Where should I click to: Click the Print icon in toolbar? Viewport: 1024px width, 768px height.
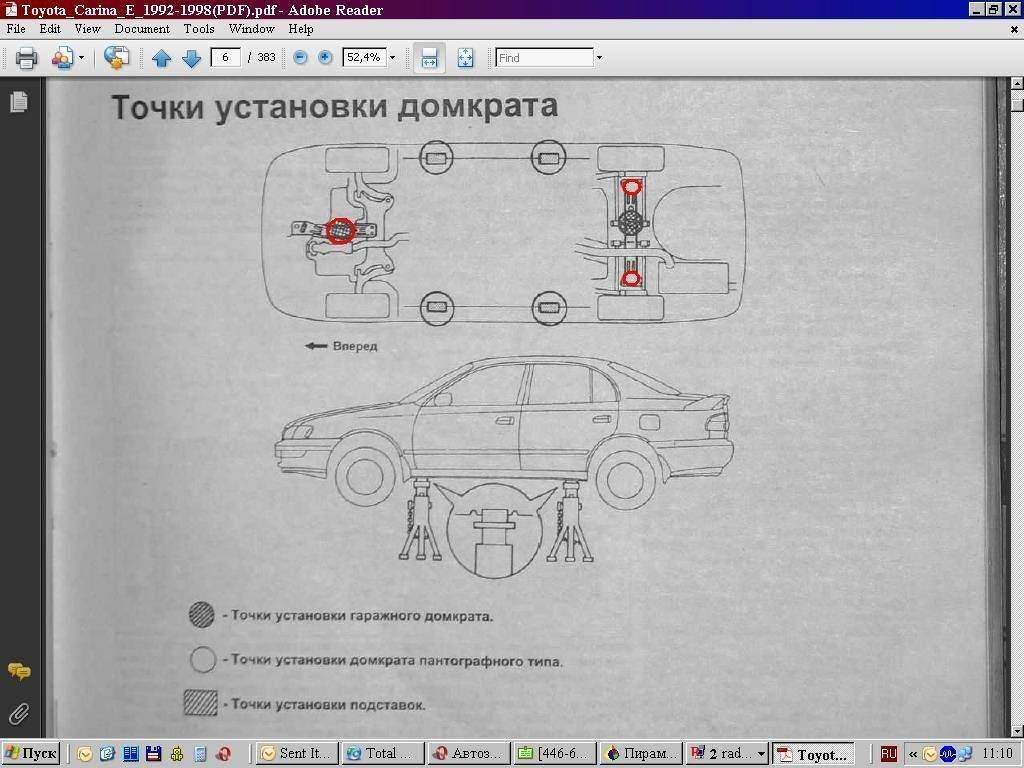coord(26,58)
